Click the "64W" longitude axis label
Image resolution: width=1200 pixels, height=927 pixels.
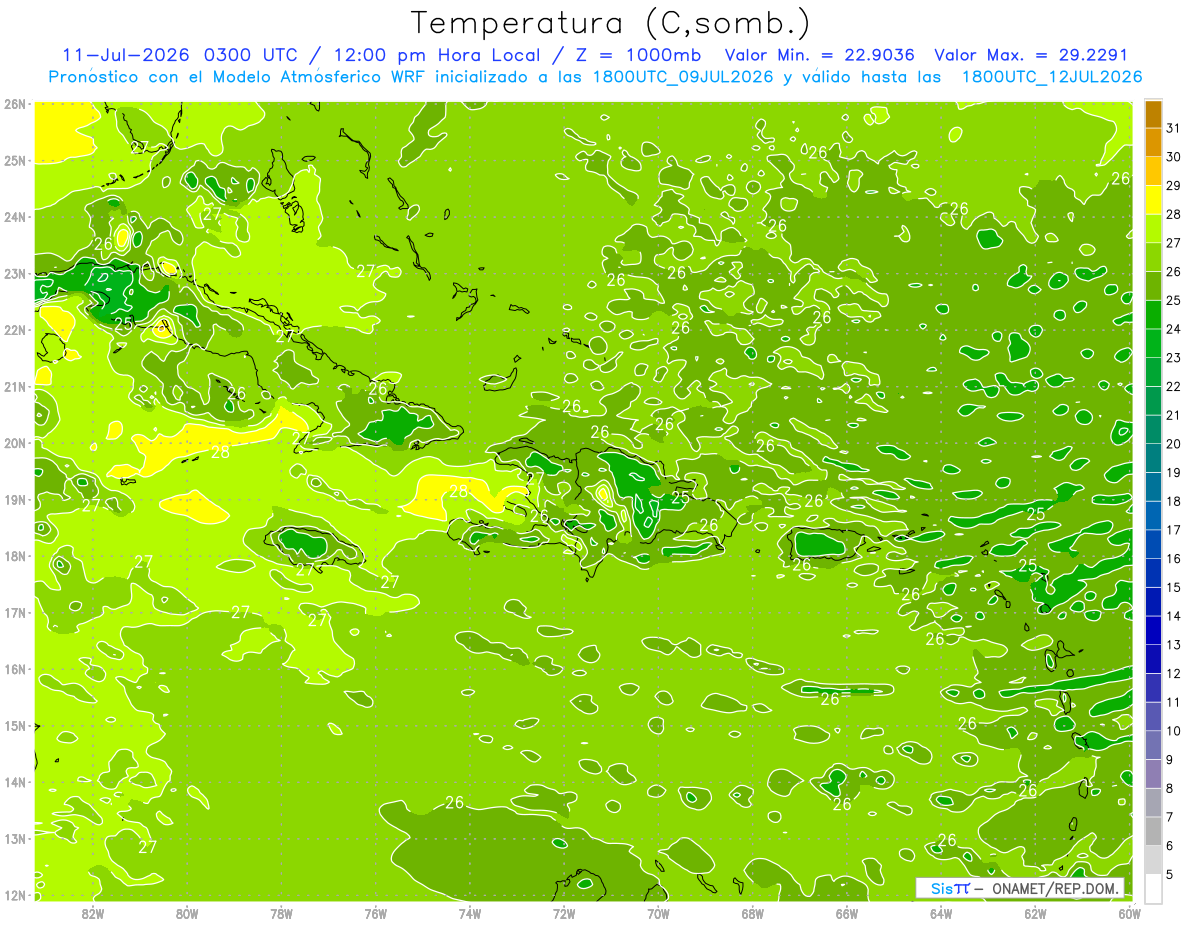click(x=940, y=913)
